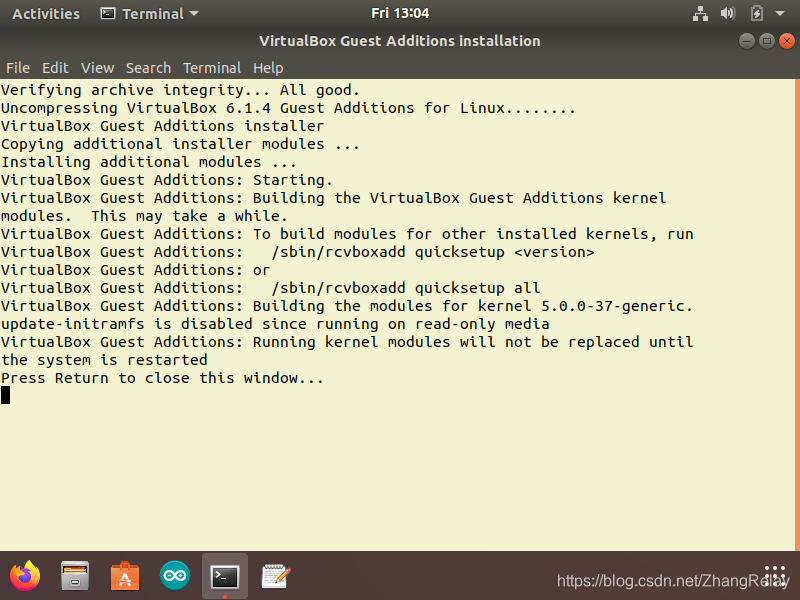Click 'Installing additional modules ...' line
This screenshot has height=600, width=800.
pyautogui.click(x=148, y=162)
